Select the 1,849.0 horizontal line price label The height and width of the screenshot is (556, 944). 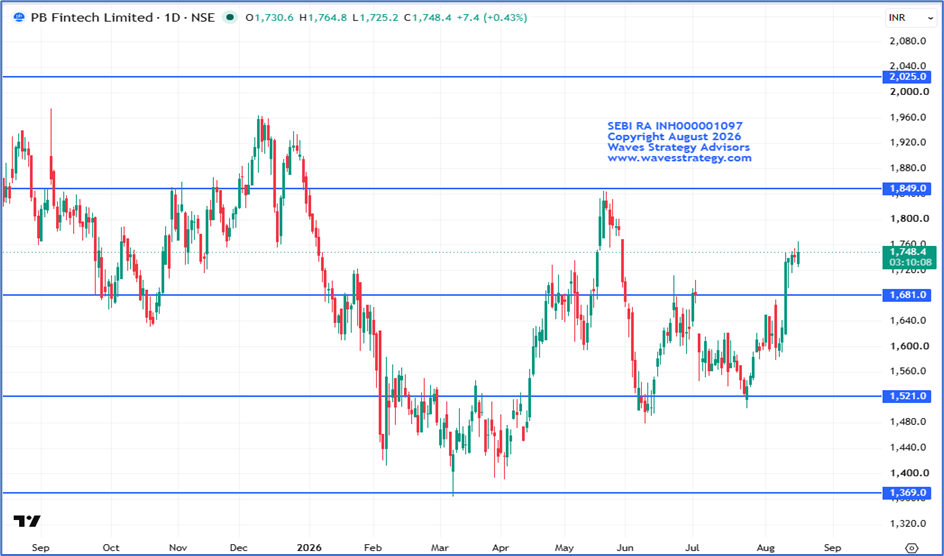point(907,189)
